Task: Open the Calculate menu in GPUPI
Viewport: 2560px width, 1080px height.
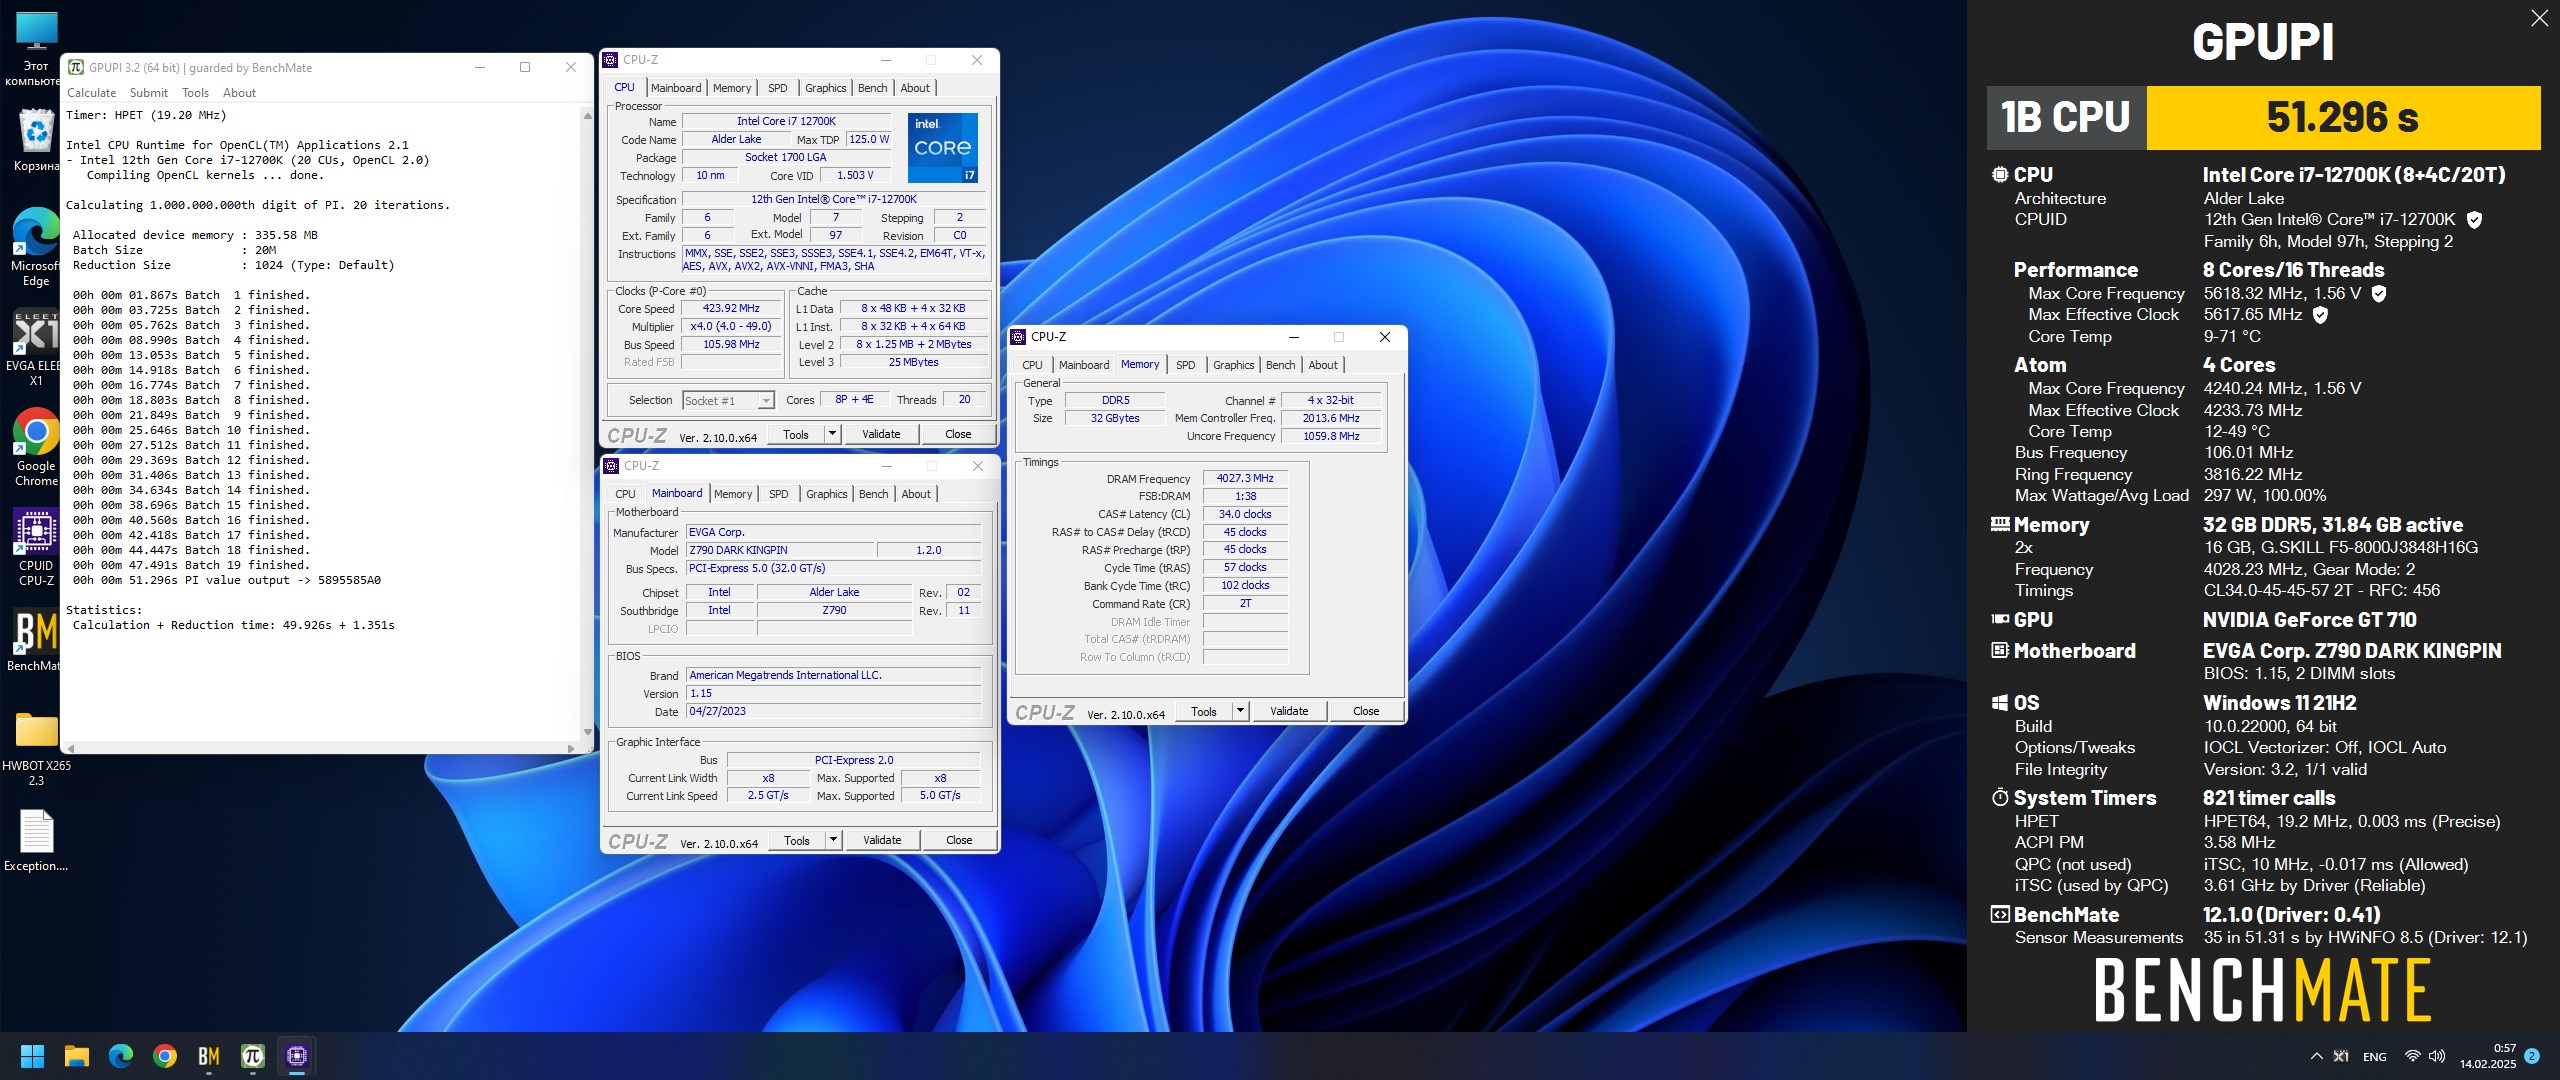Action: [x=91, y=93]
